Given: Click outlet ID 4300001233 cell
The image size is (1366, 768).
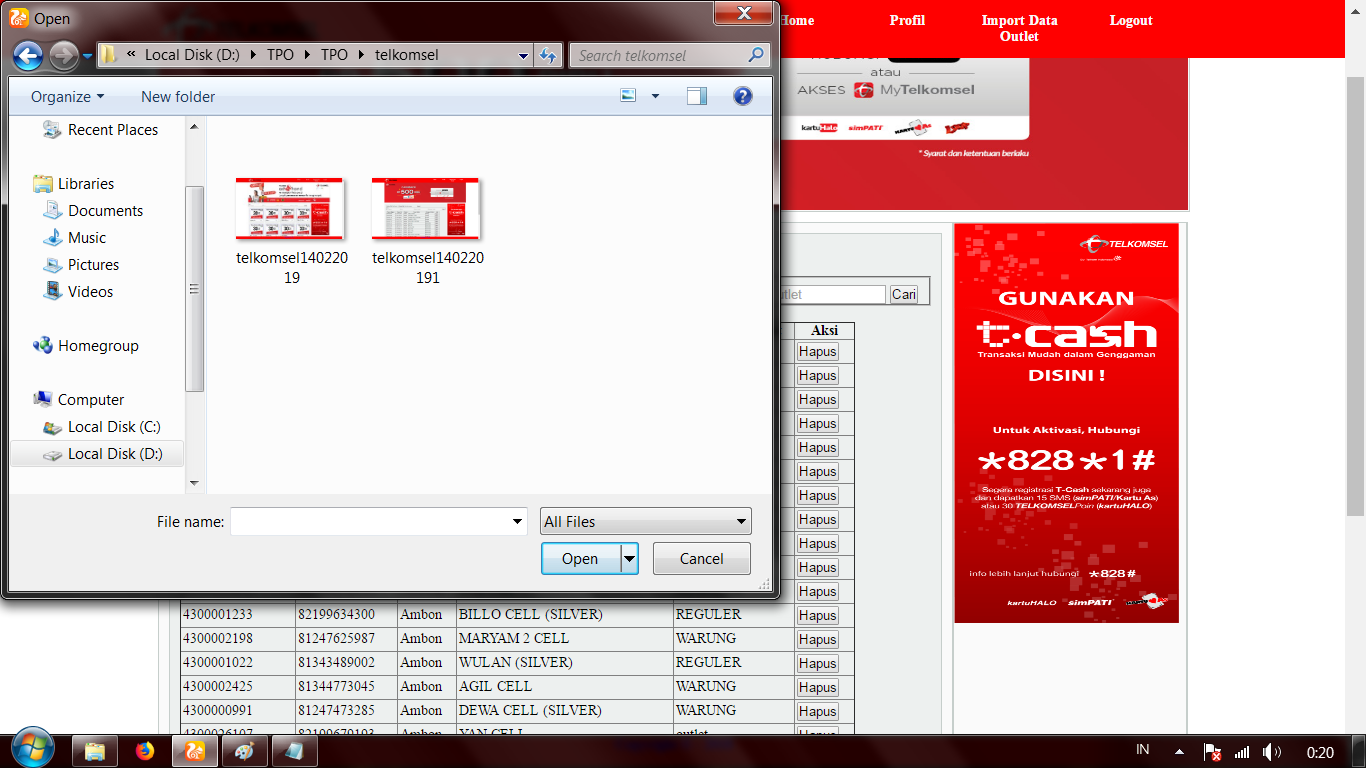Looking at the screenshot, I should click(x=237, y=614).
